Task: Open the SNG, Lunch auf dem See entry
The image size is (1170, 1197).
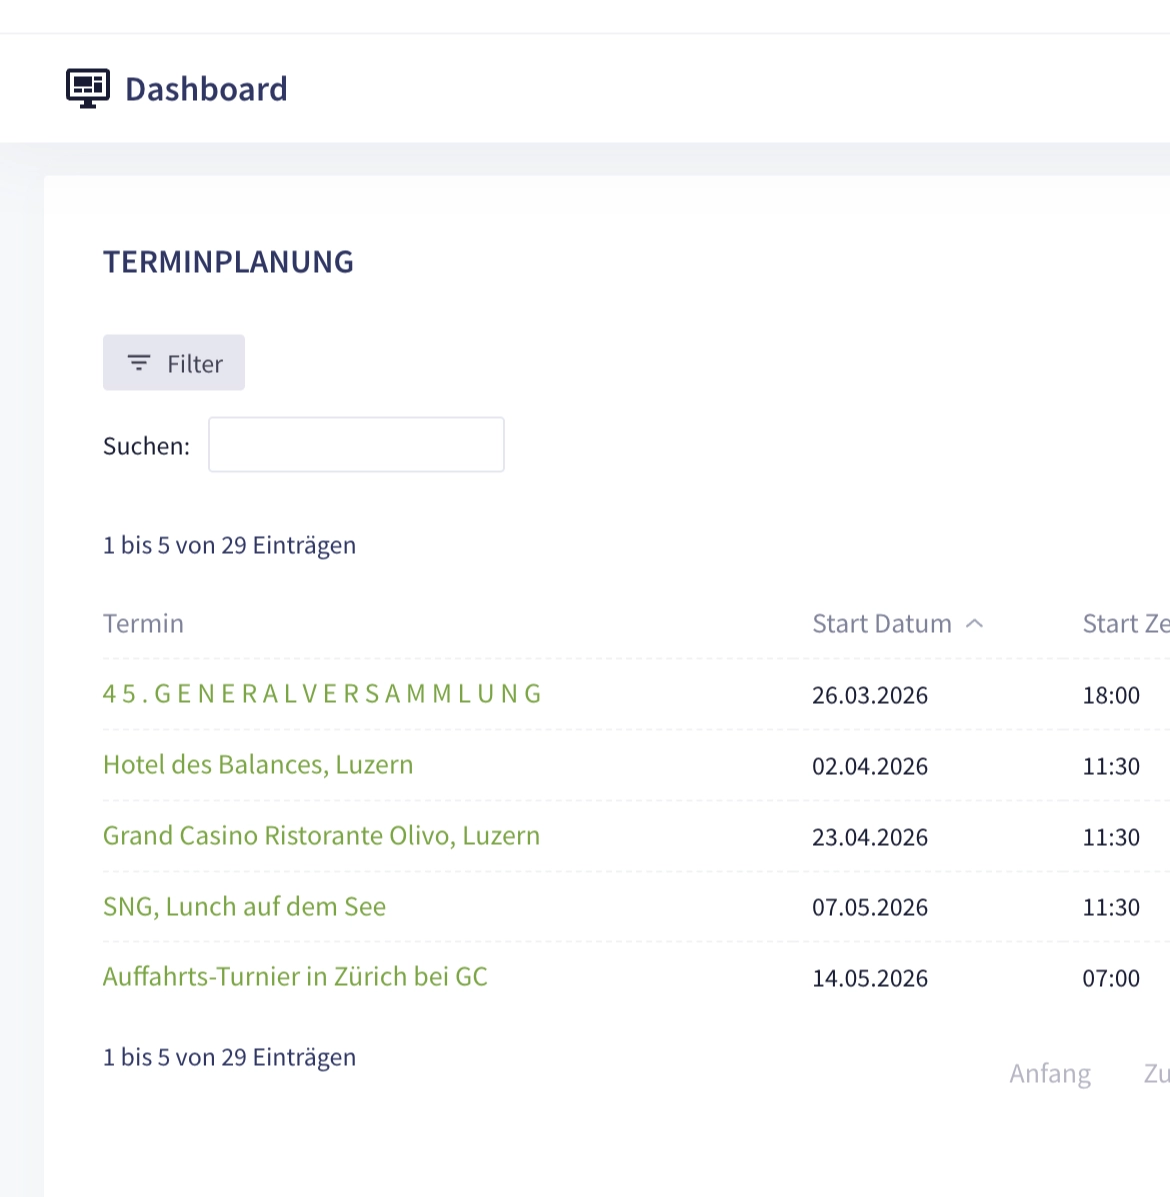Action: pyautogui.click(x=244, y=906)
